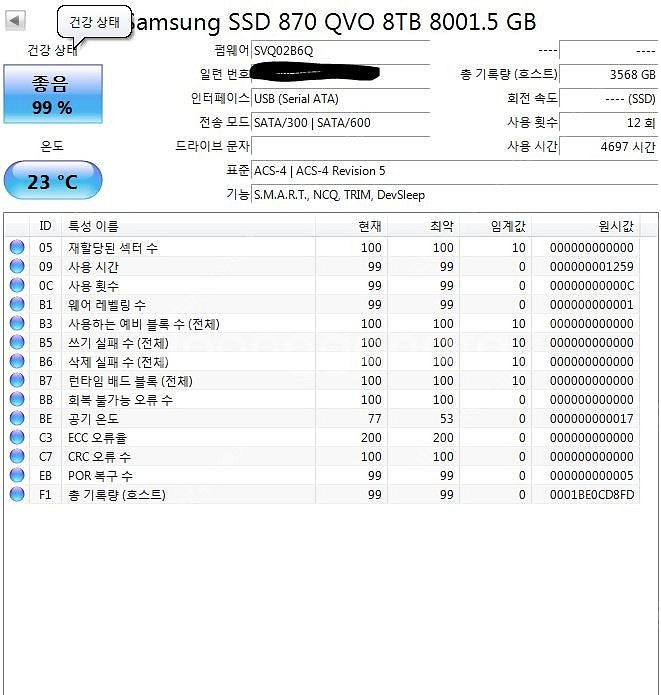Click status icon for C3 ECC 오류율

pos(17,437)
